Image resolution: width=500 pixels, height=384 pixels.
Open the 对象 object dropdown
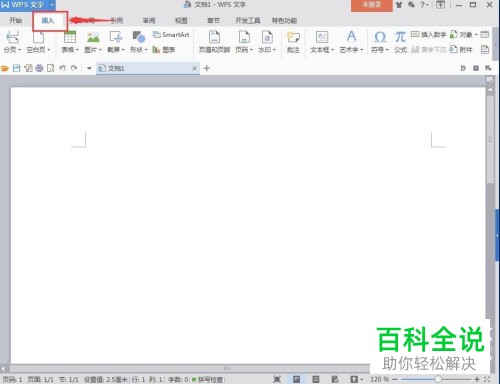464,35
